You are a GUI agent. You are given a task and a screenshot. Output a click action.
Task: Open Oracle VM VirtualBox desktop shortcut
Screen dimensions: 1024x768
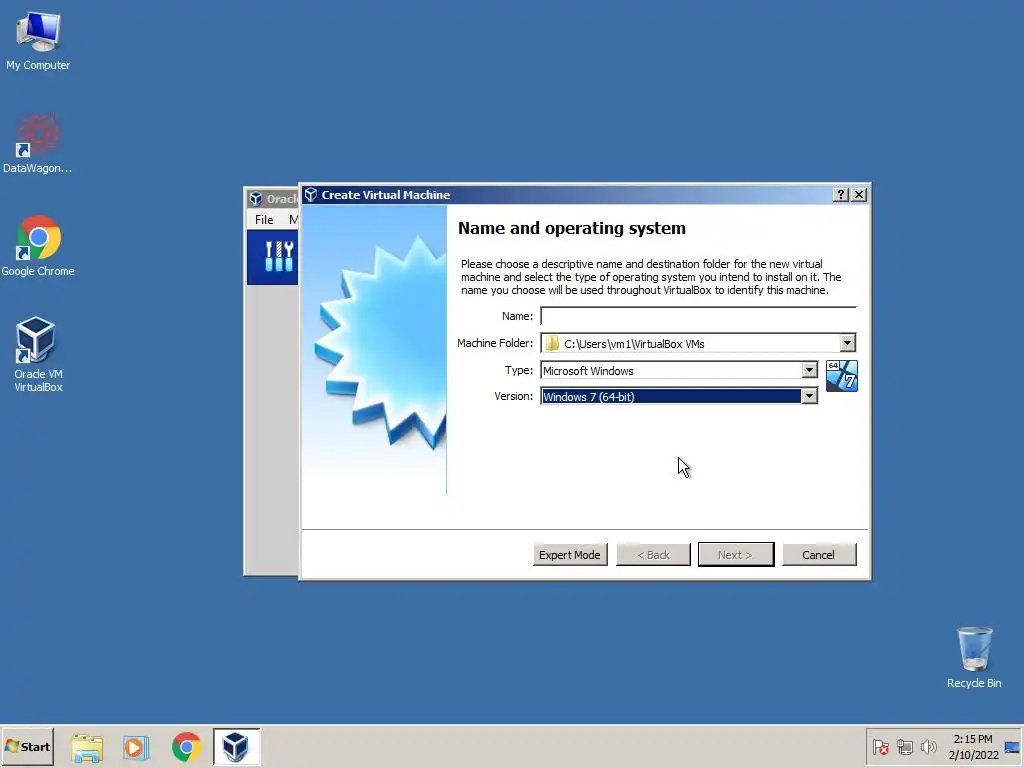coord(38,354)
